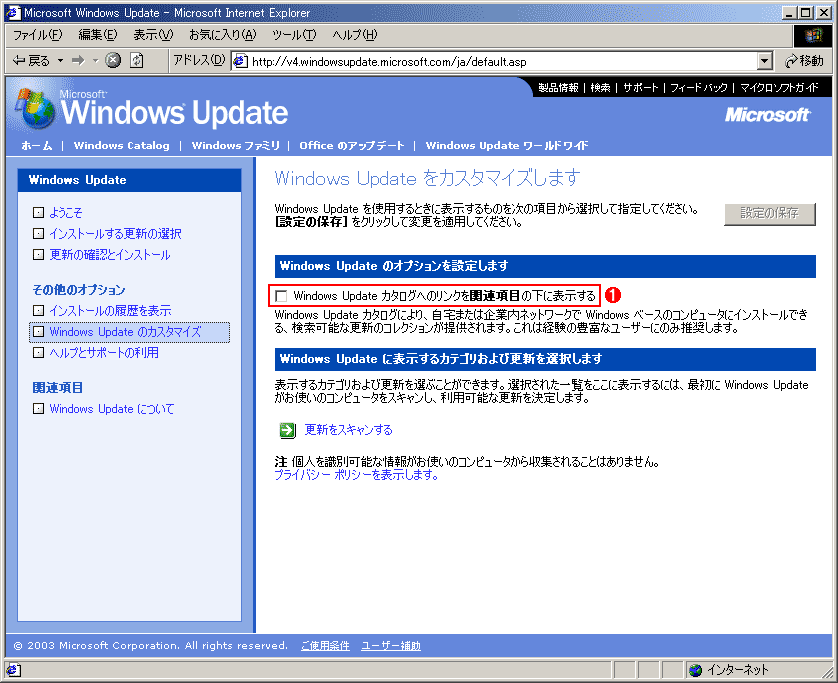Image resolution: width=838 pixels, height=683 pixels.
Task: Click bullet icon beside Windows Update のカスタマイズ
Action: [x=38, y=332]
